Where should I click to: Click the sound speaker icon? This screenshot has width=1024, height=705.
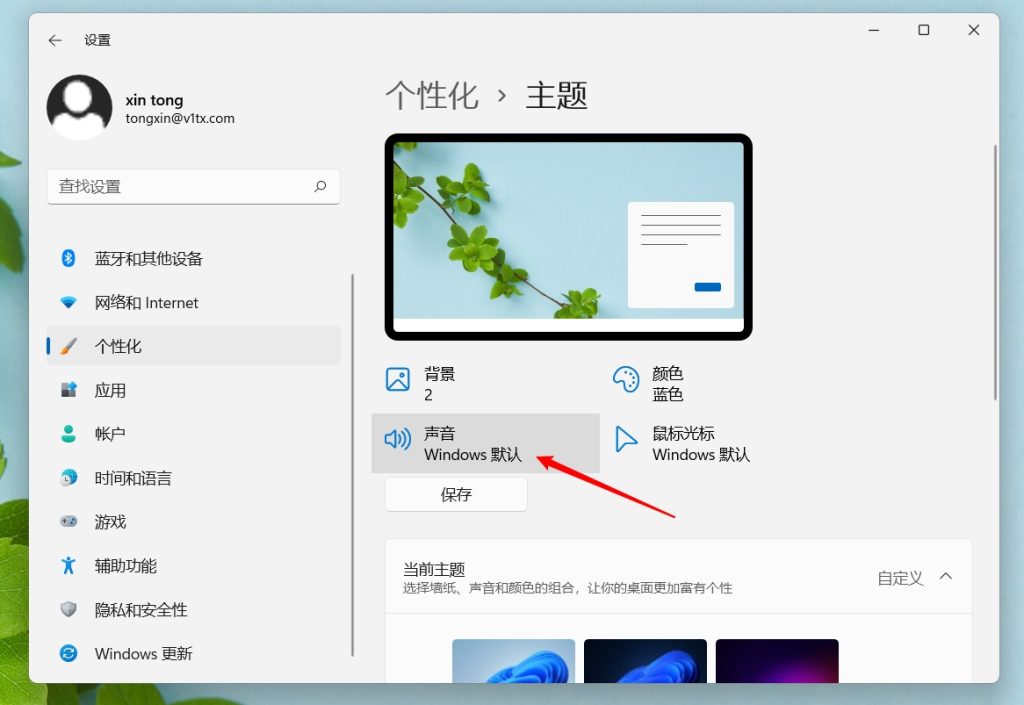398,439
